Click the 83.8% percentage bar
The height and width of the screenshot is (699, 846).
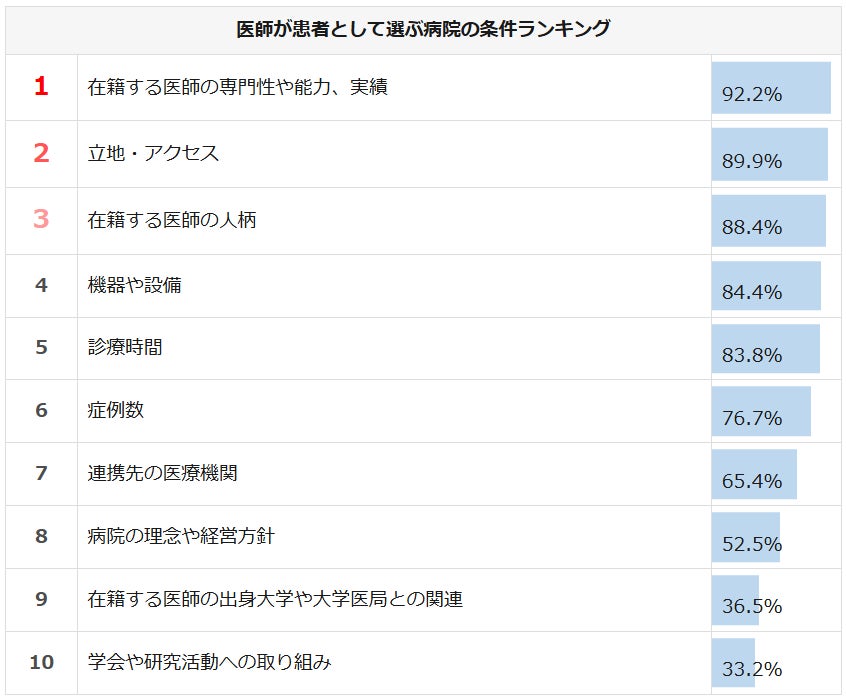pos(765,349)
